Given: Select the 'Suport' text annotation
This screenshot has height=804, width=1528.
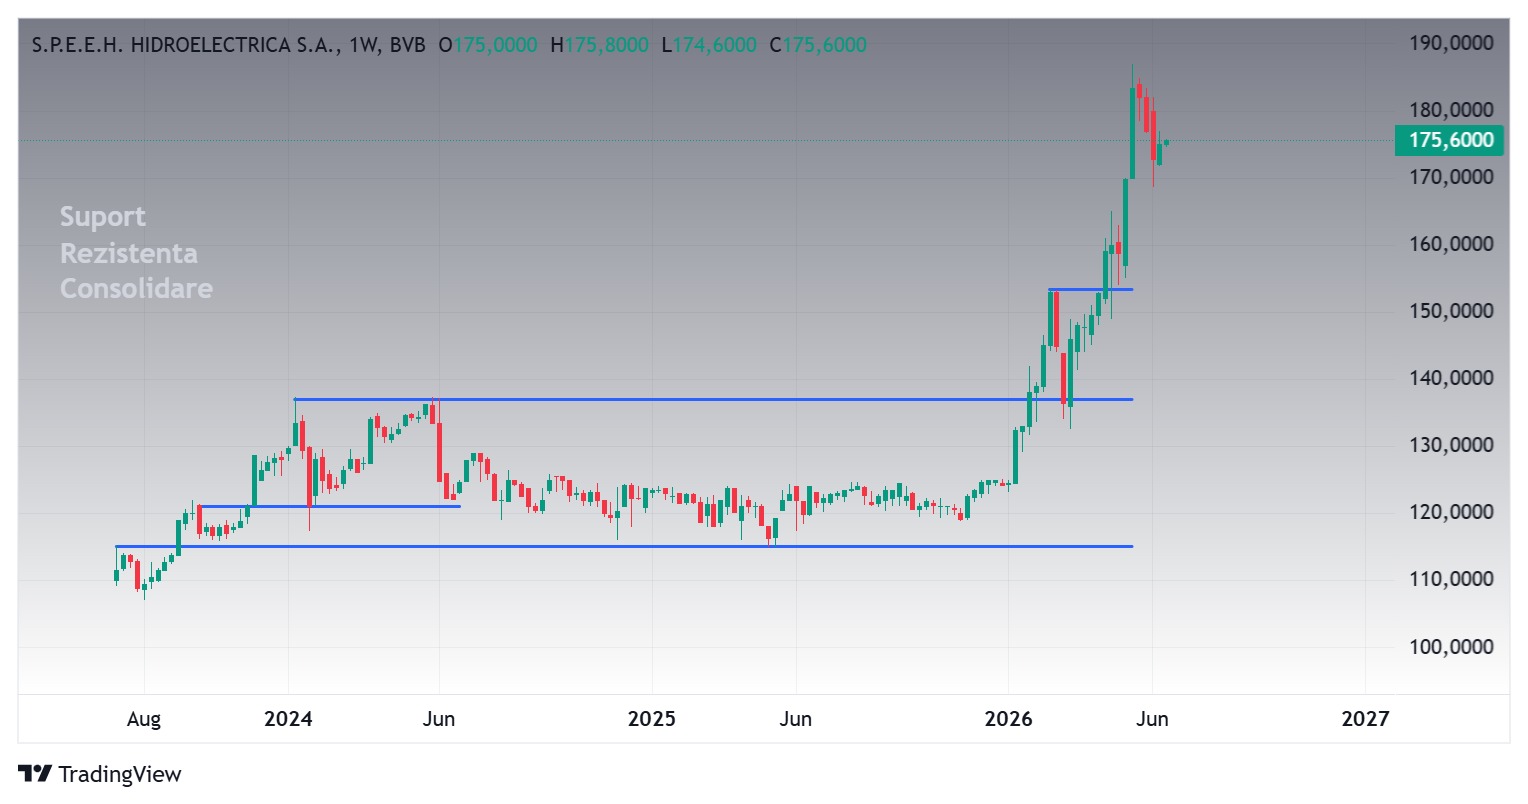Looking at the screenshot, I should (x=102, y=217).
